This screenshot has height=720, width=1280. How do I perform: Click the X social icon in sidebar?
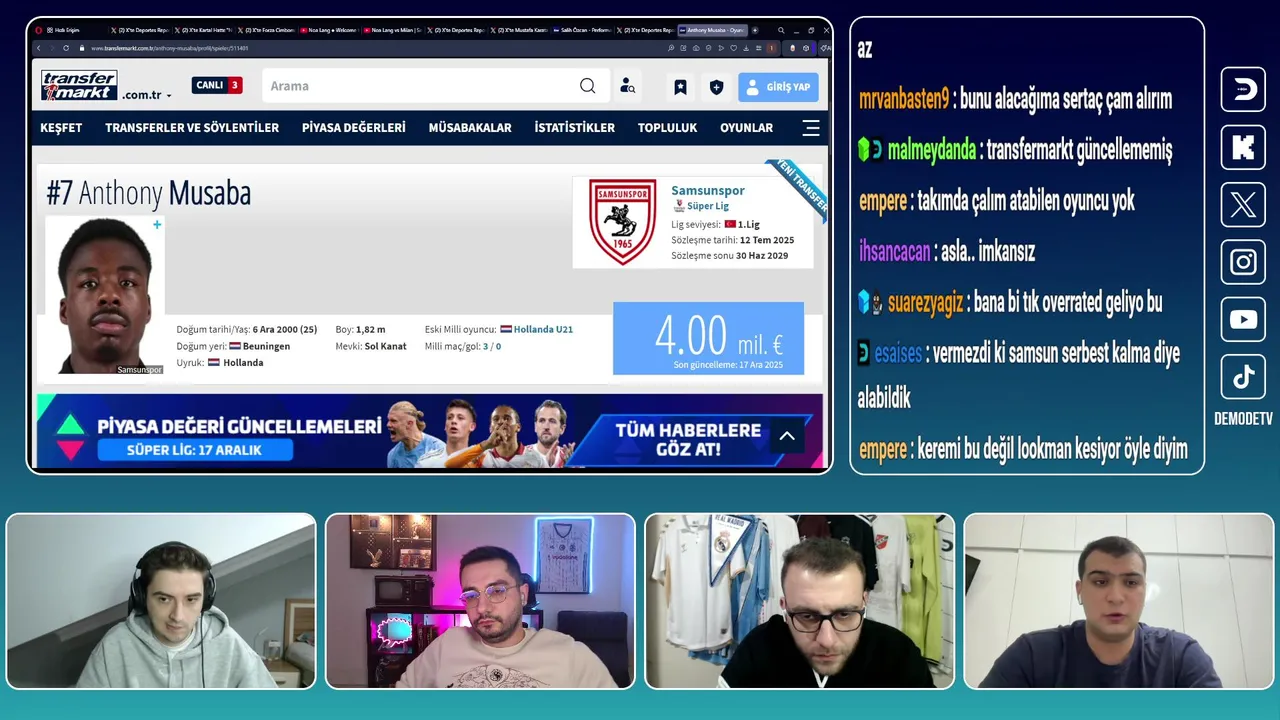point(1243,205)
